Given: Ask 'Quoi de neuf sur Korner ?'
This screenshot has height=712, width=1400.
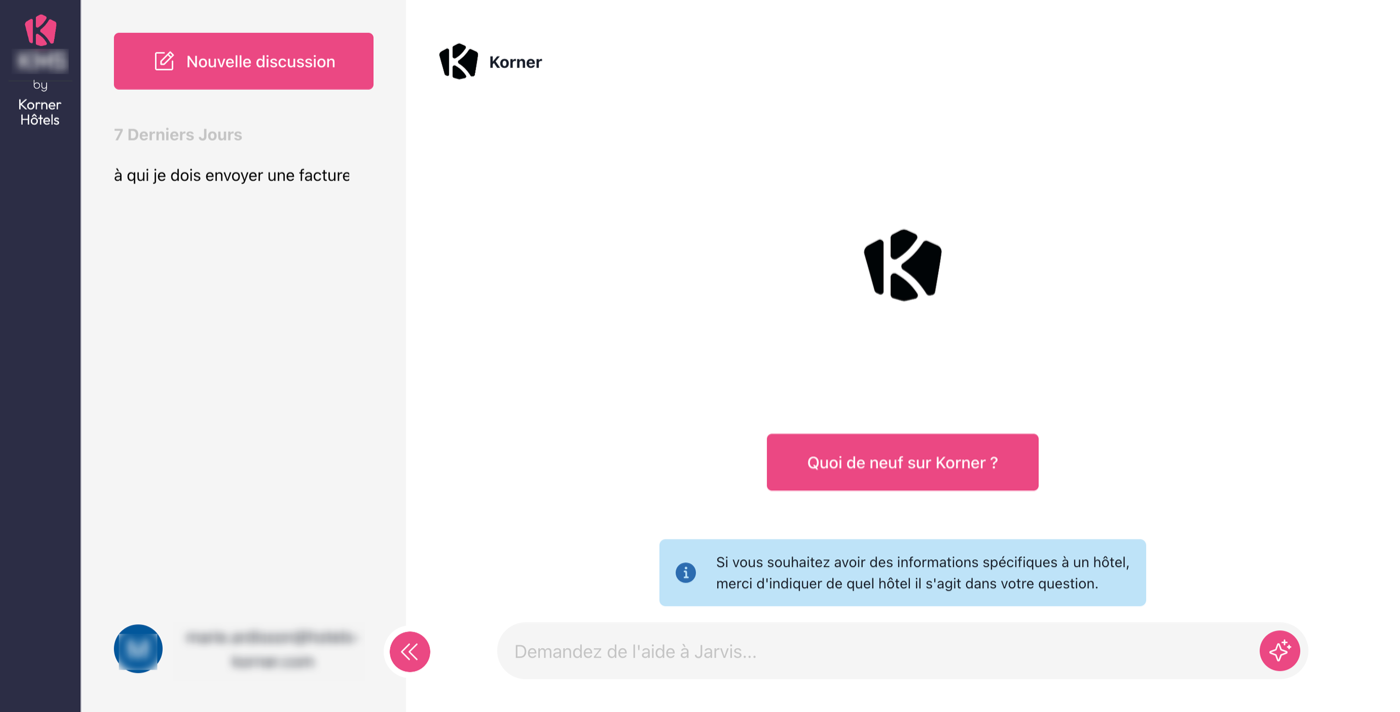Looking at the screenshot, I should click(x=902, y=462).
